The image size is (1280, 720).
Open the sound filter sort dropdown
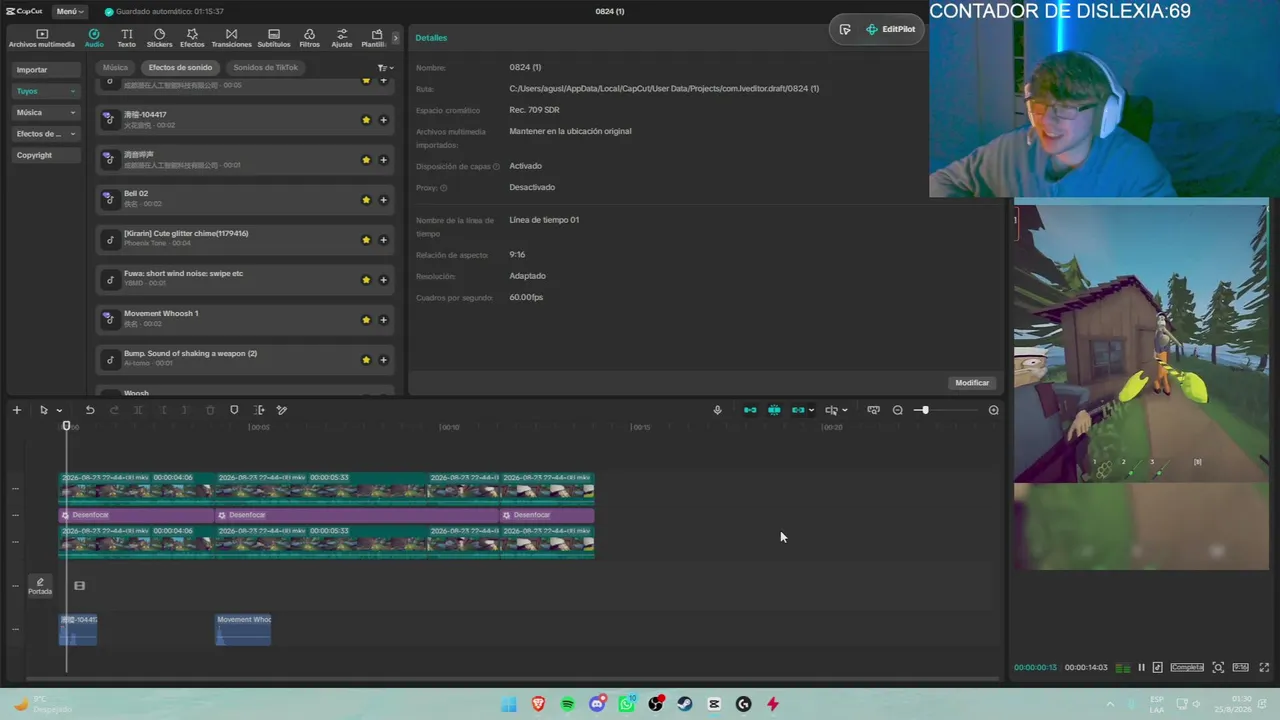385,68
